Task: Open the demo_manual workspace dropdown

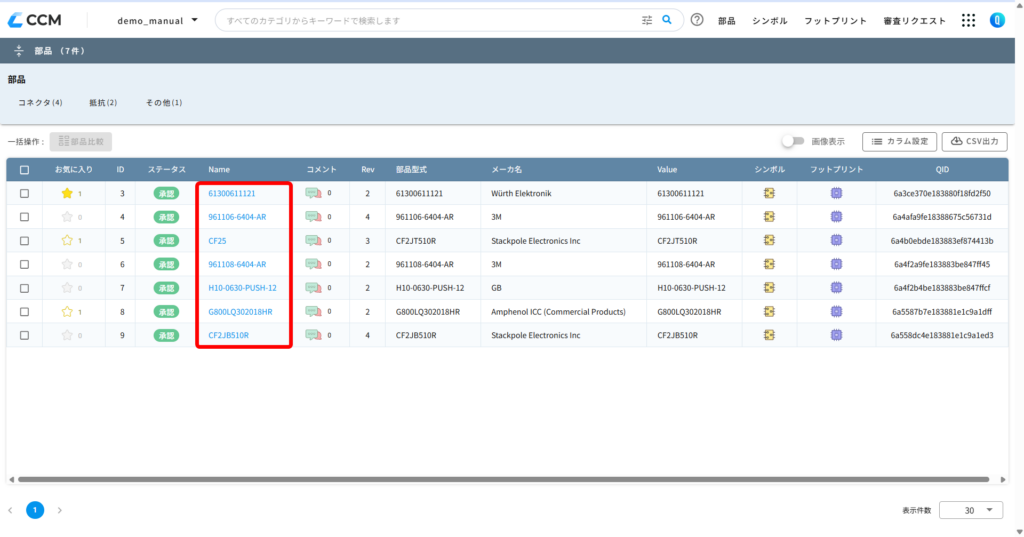Action: (157, 20)
